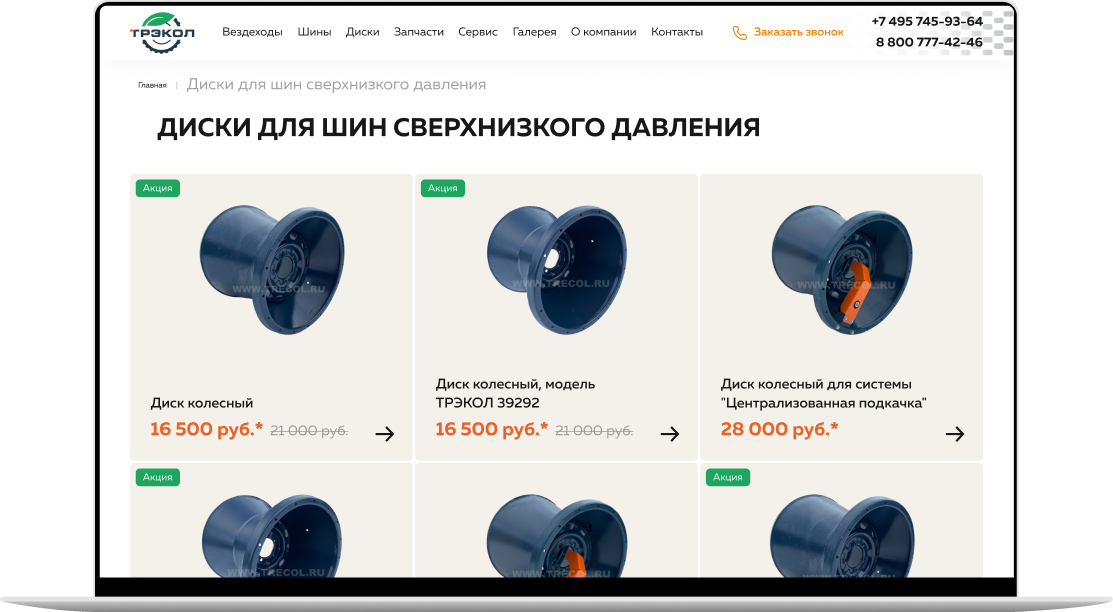Open the Диск колесный product title

(x=202, y=403)
